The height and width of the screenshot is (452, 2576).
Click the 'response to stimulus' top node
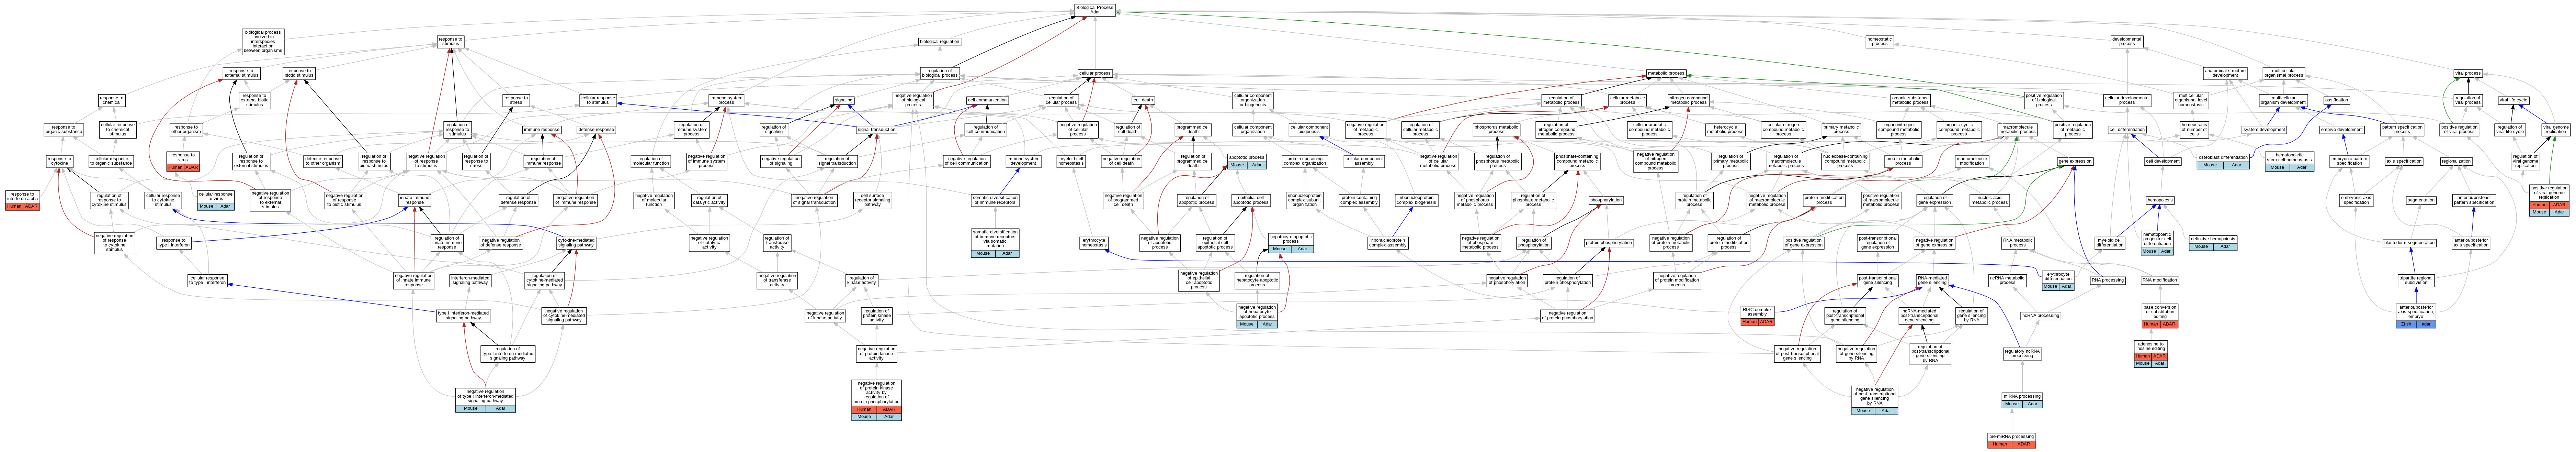(451, 42)
